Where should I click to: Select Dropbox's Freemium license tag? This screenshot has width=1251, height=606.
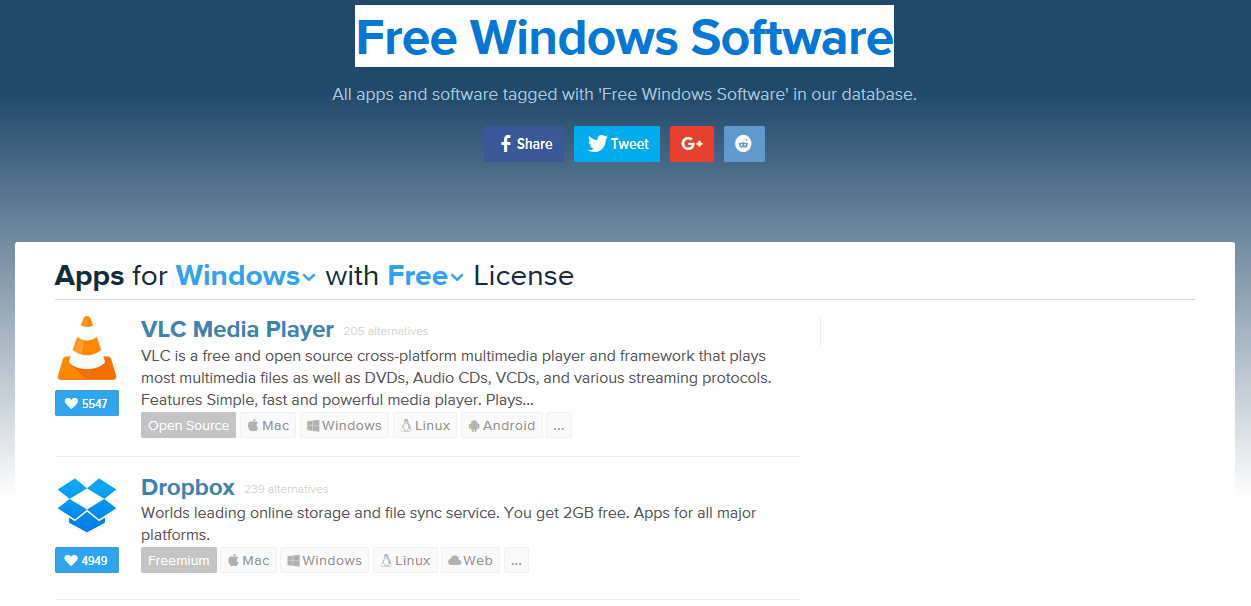tap(179, 560)
